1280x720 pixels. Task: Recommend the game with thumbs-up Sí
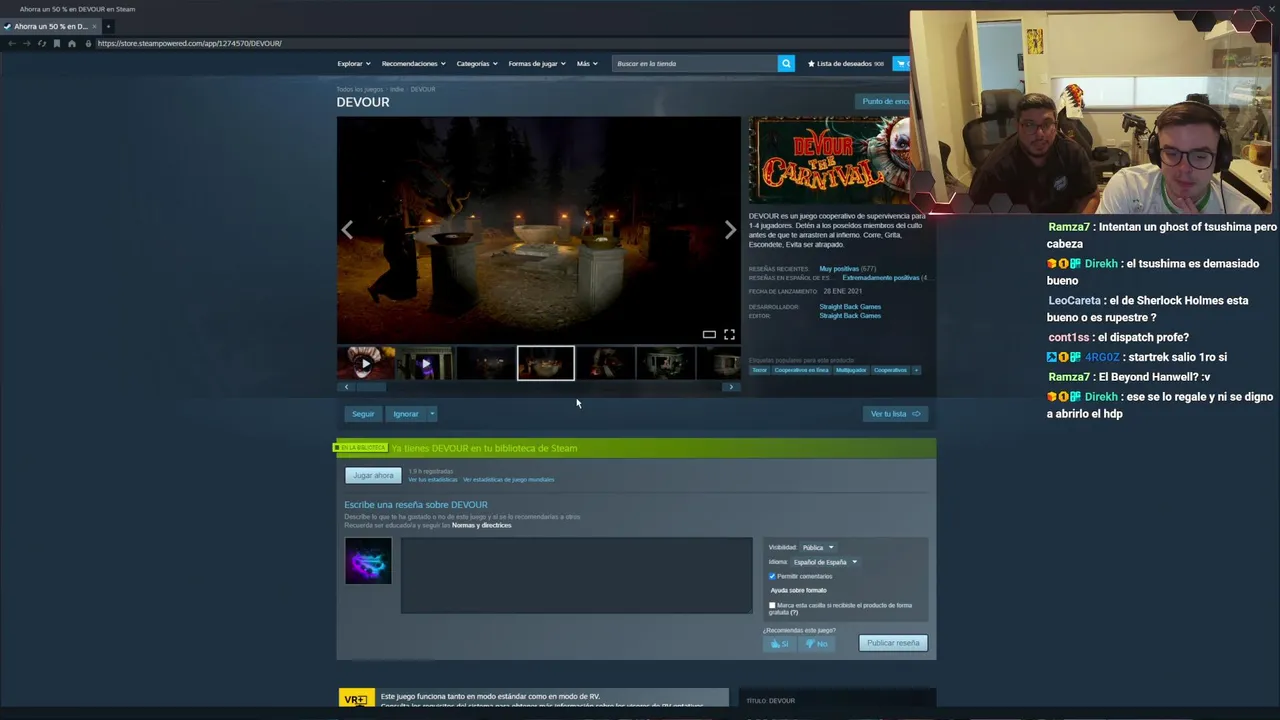(778, 644)
